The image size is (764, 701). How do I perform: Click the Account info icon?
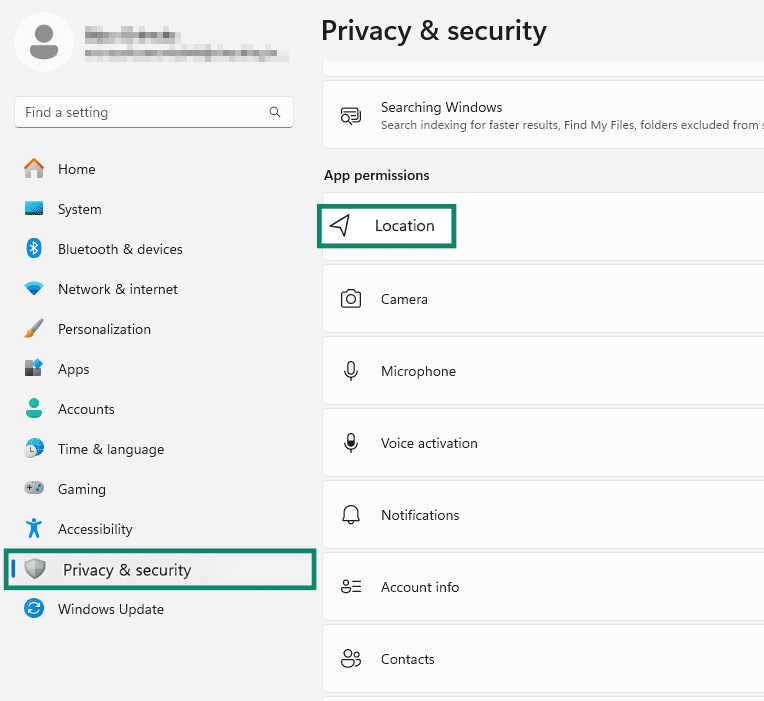(351, 587)
